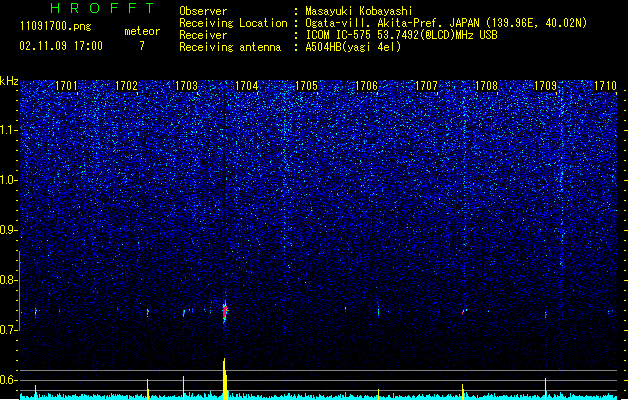Click the 1704 time marker
The image size is (629, 400).
coord(246,86)
